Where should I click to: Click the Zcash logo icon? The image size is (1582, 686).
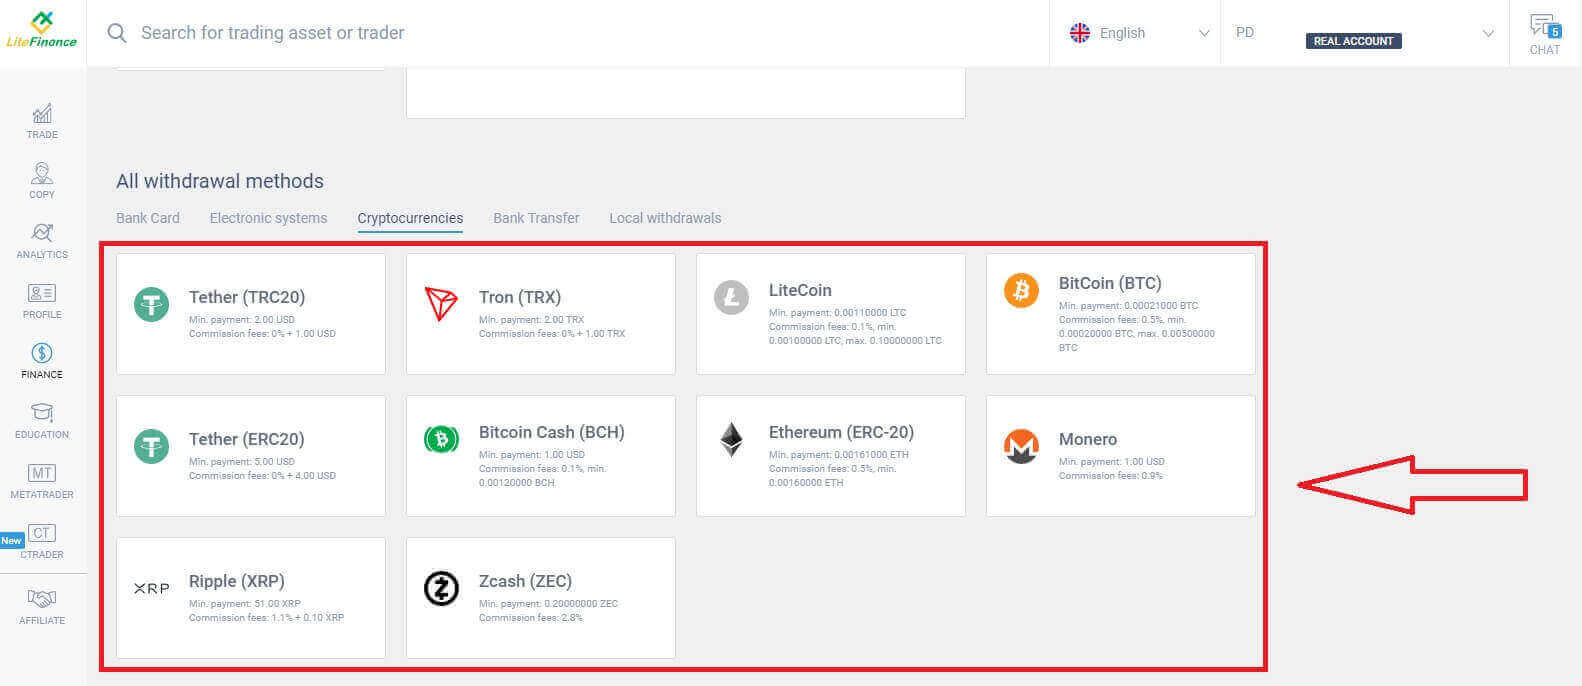[441, 588]
